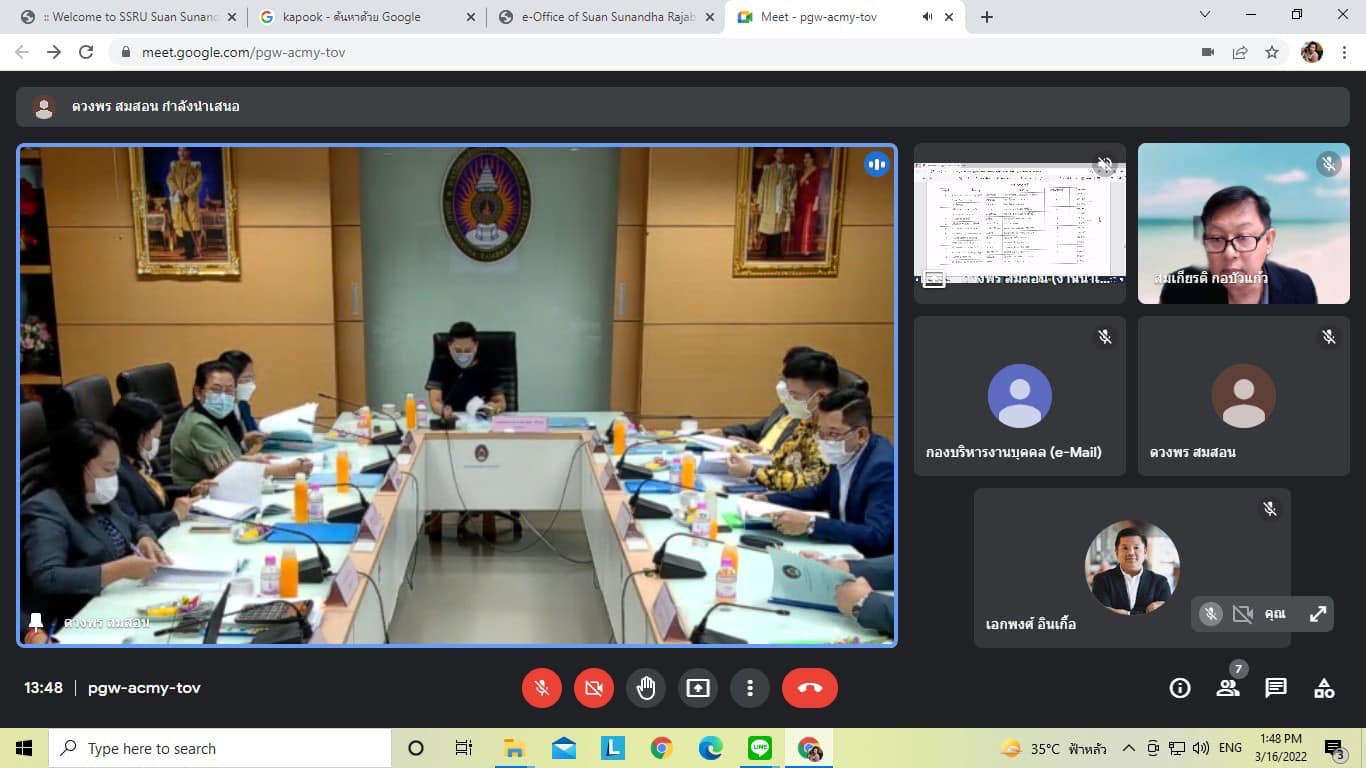
Task: Select the shared presentation thumbnail tile
Action: point(1019,223)
